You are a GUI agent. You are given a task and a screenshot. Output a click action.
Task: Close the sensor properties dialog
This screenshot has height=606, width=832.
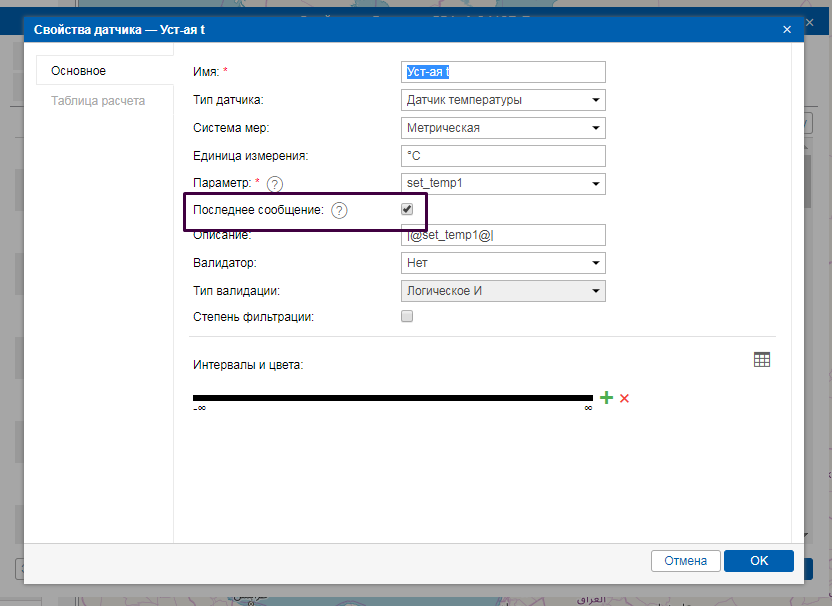click(x=787, y=30)
